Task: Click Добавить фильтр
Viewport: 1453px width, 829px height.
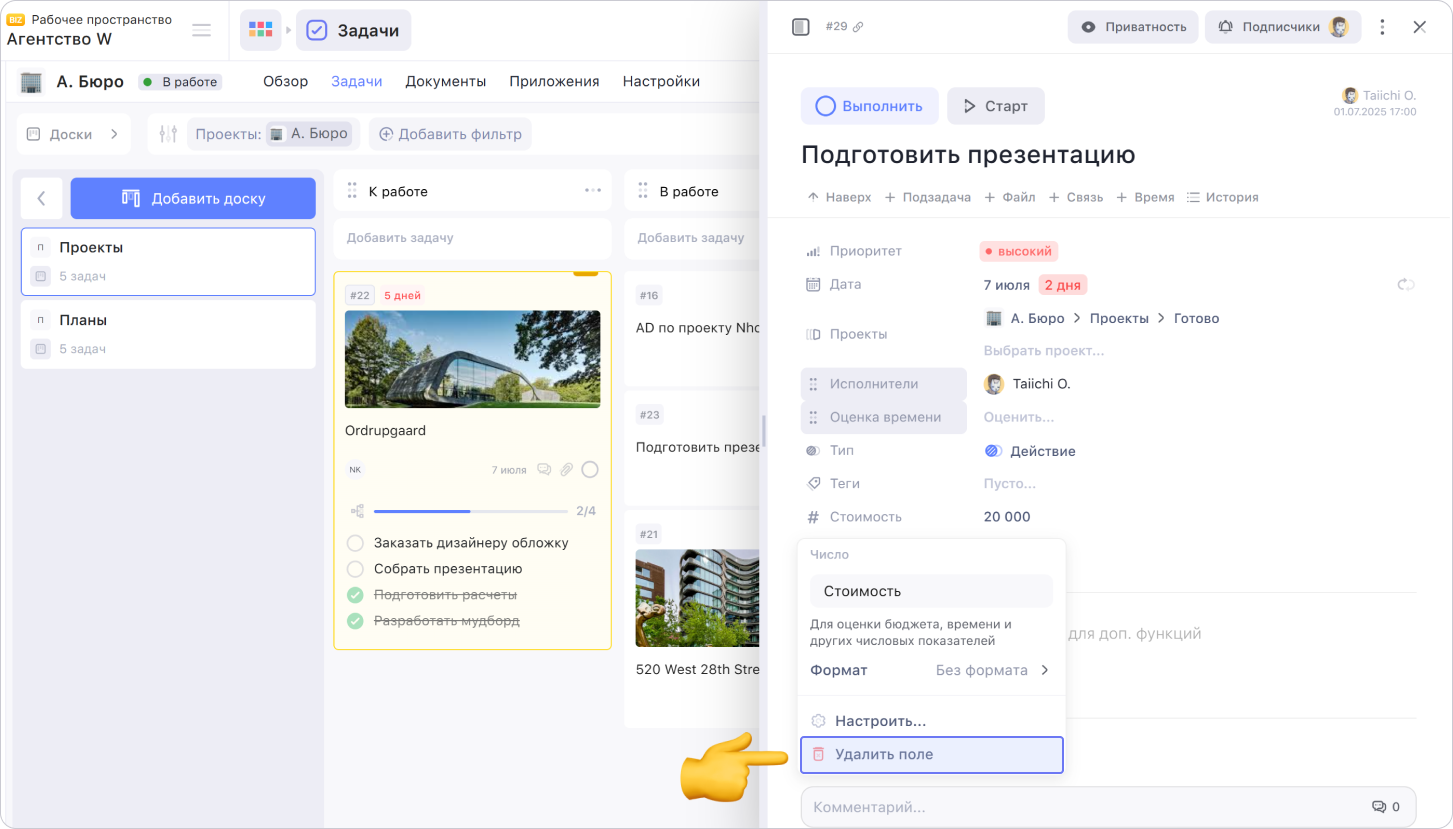Action: pos(450,134)
